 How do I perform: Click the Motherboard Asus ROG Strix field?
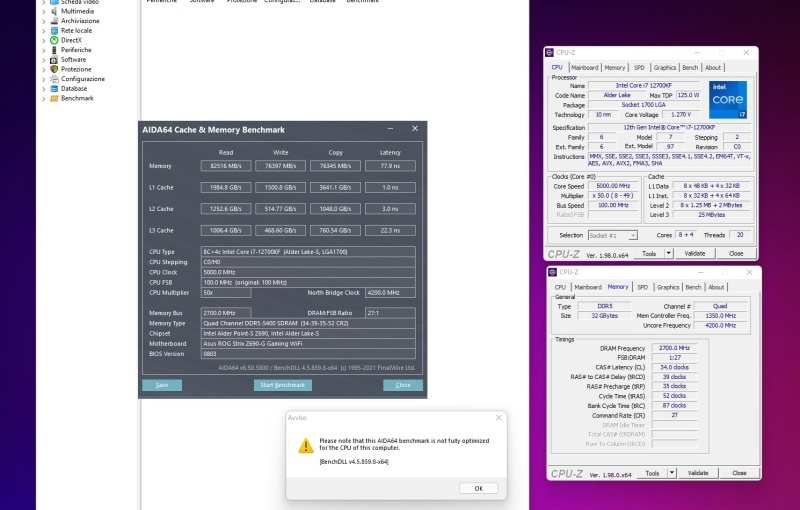point(308,344)
